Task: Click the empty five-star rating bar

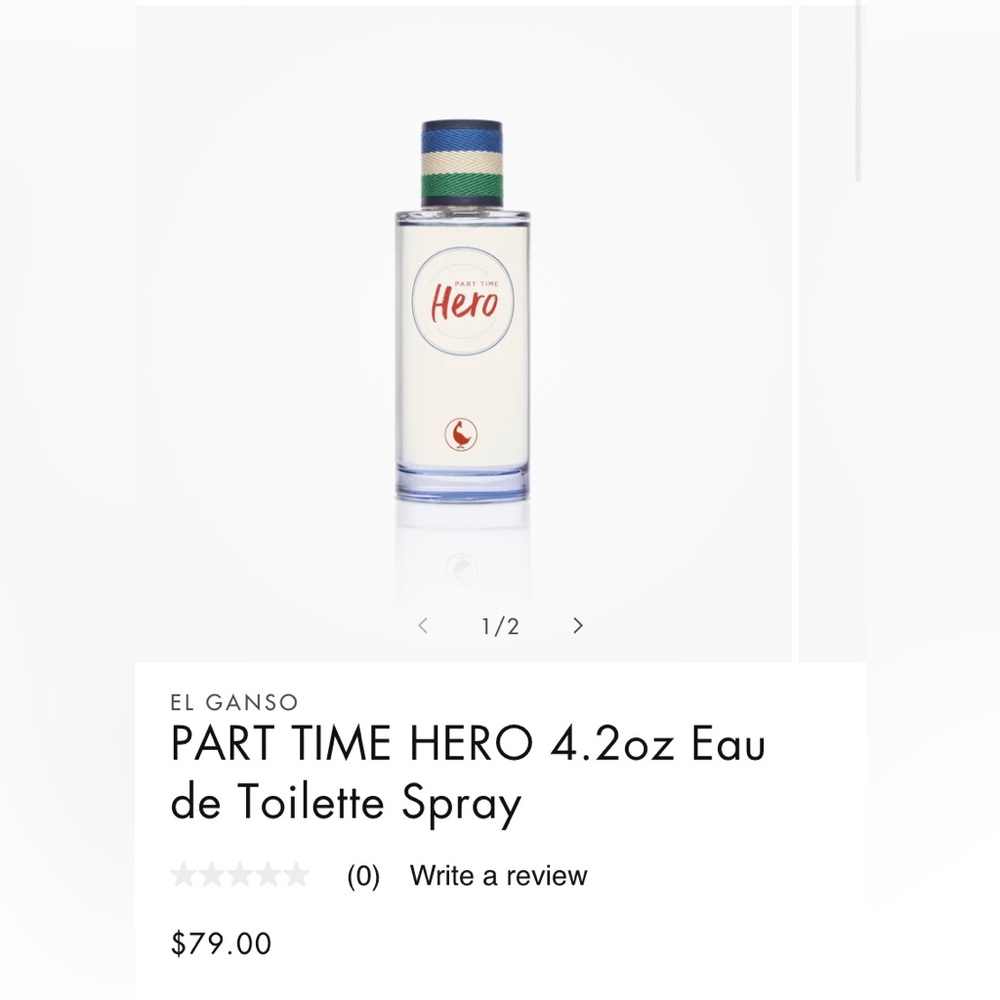Action: pyautogui.click(x=240, y=875)
